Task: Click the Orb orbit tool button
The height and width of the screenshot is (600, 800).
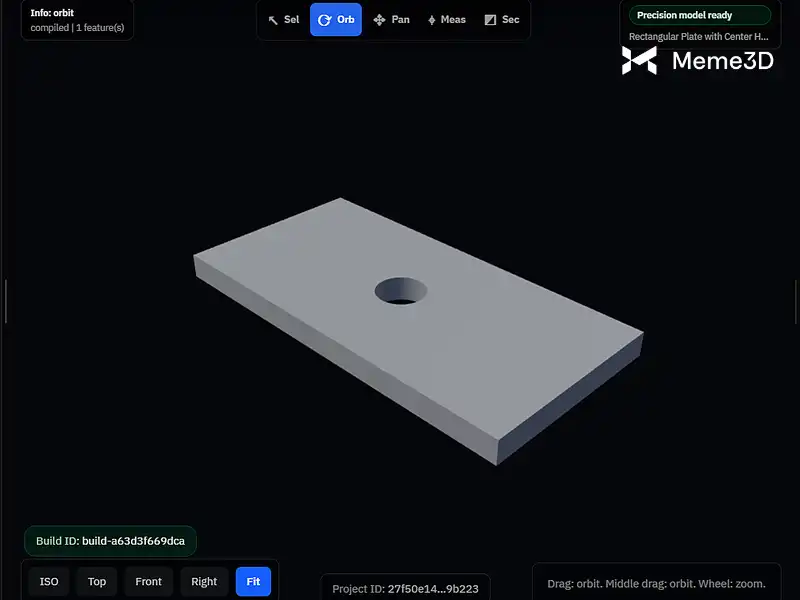Action: [336, 19]
